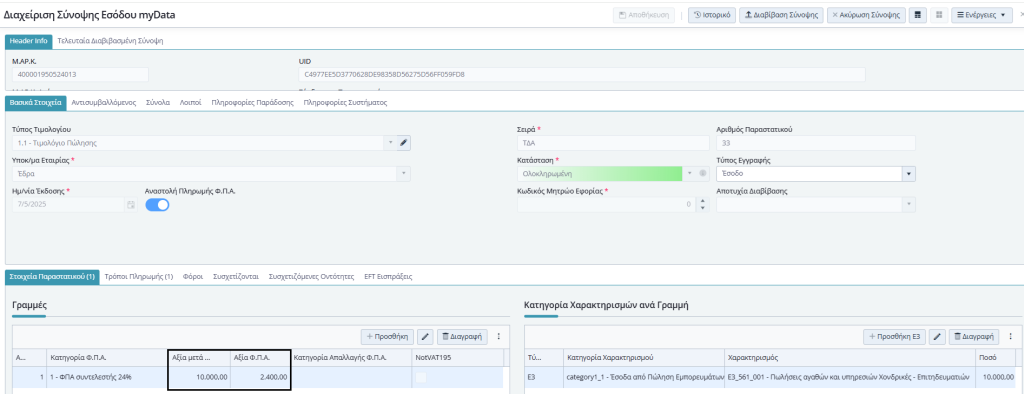This screenshot has width=1024, height=394.
Task: Switch to the grid layout view icon
Action: click(x=939, y=15)
